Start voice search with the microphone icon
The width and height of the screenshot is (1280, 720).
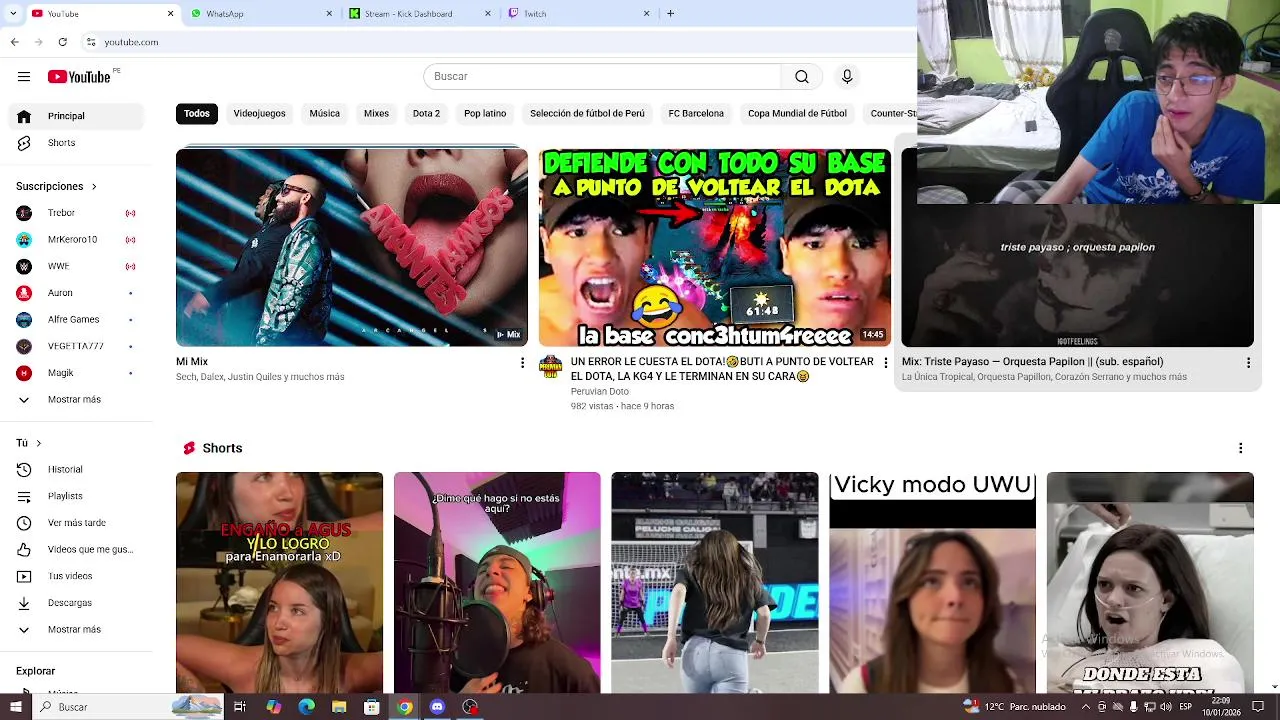coord(847,77)
